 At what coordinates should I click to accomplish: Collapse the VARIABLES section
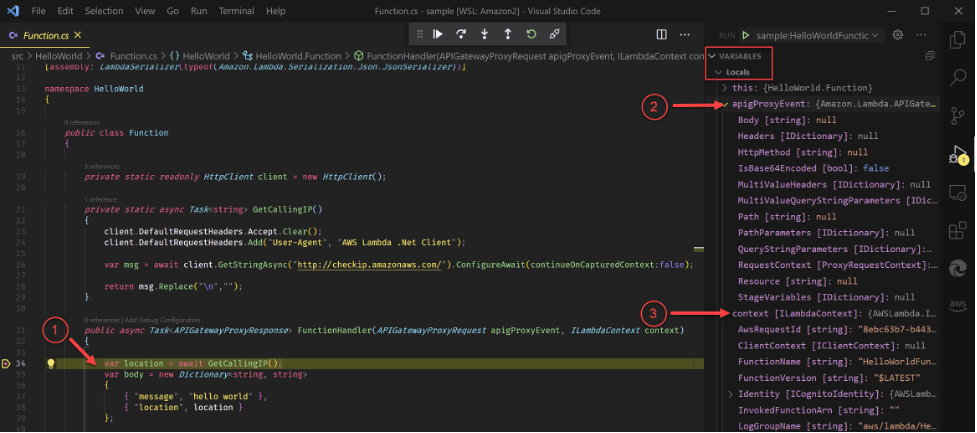(740, 56)
